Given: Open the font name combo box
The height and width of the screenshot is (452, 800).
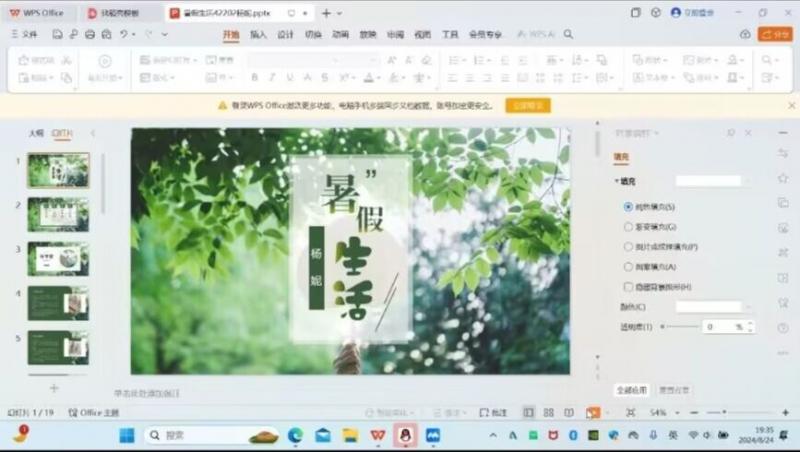Looking at the screenshot, I should click(294, 60).
